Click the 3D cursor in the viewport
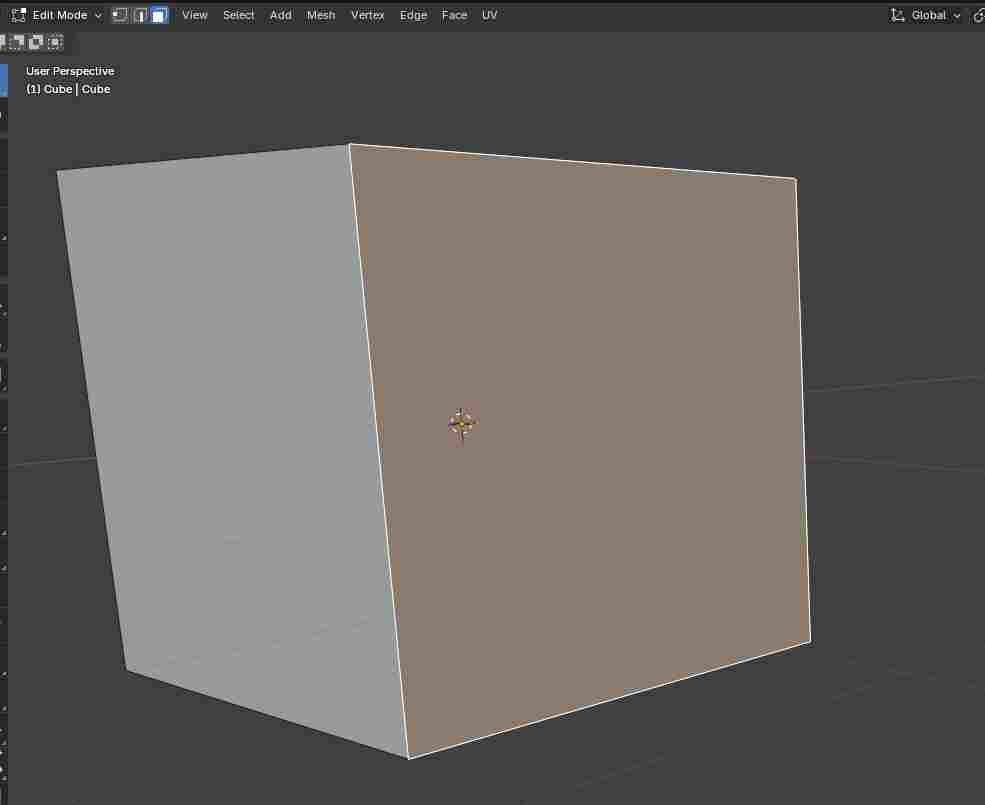Screen dimensions: 985x805 click(461, 424)
